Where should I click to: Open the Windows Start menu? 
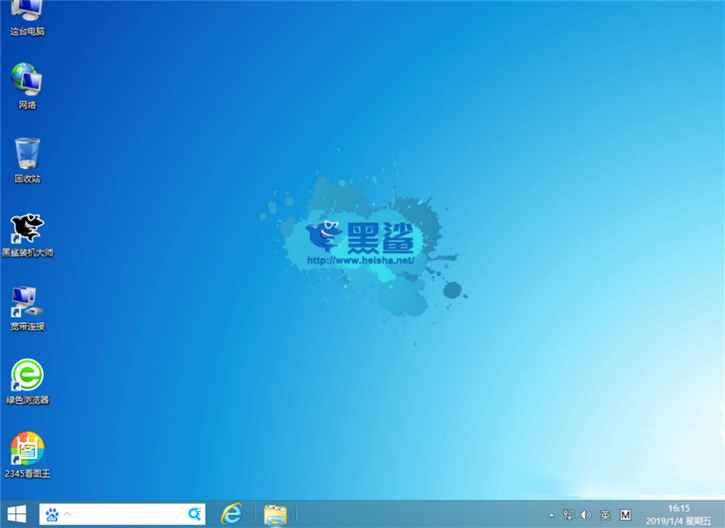pyautogui.click(x=17, y=514)
